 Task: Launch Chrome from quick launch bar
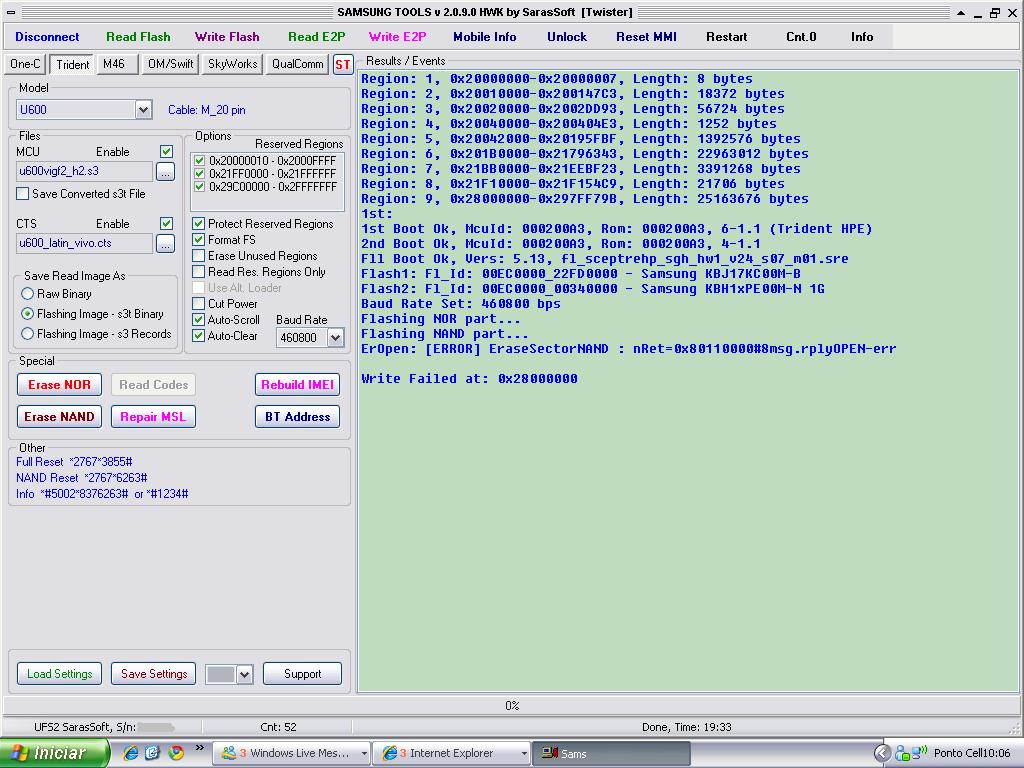(x=176, y=753)
